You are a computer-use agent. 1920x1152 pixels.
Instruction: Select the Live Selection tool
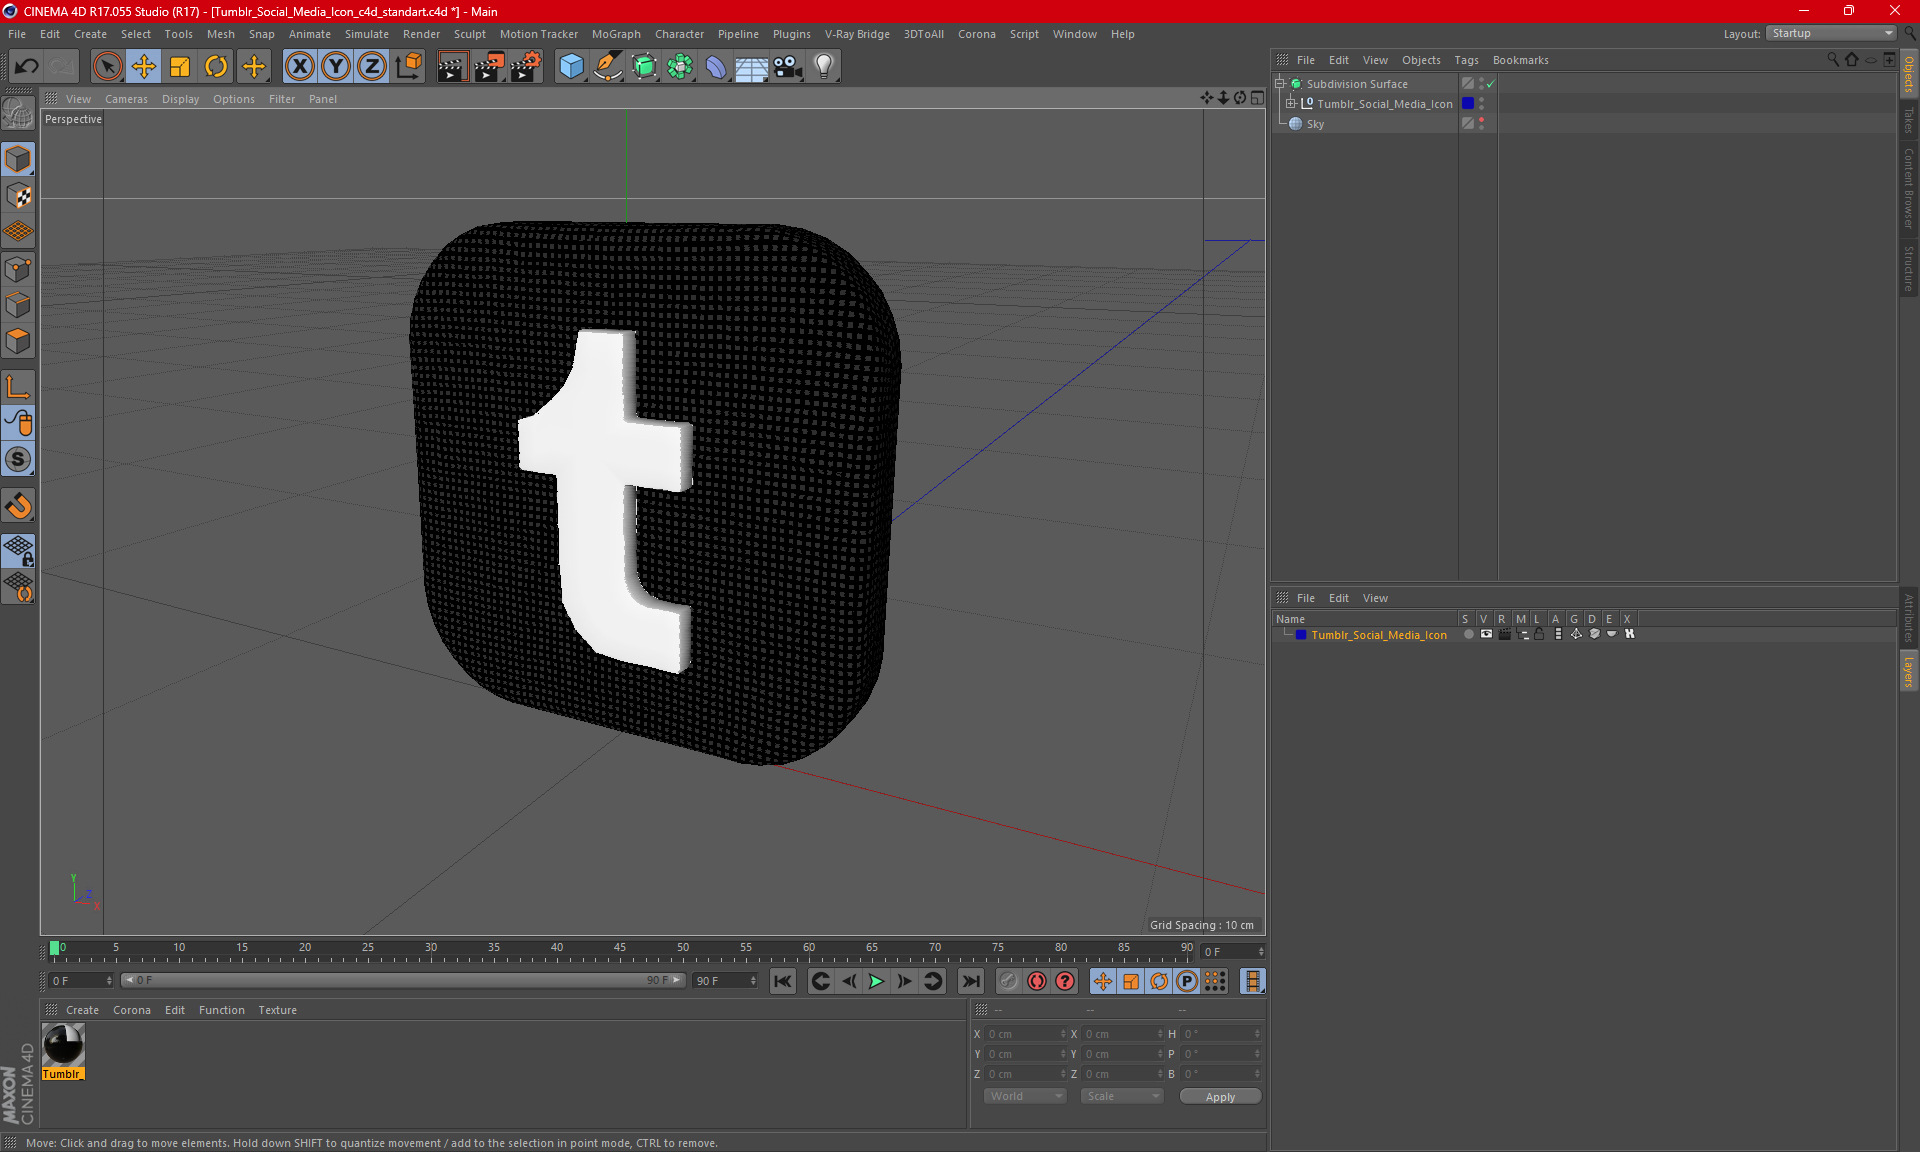pos(107,66)
